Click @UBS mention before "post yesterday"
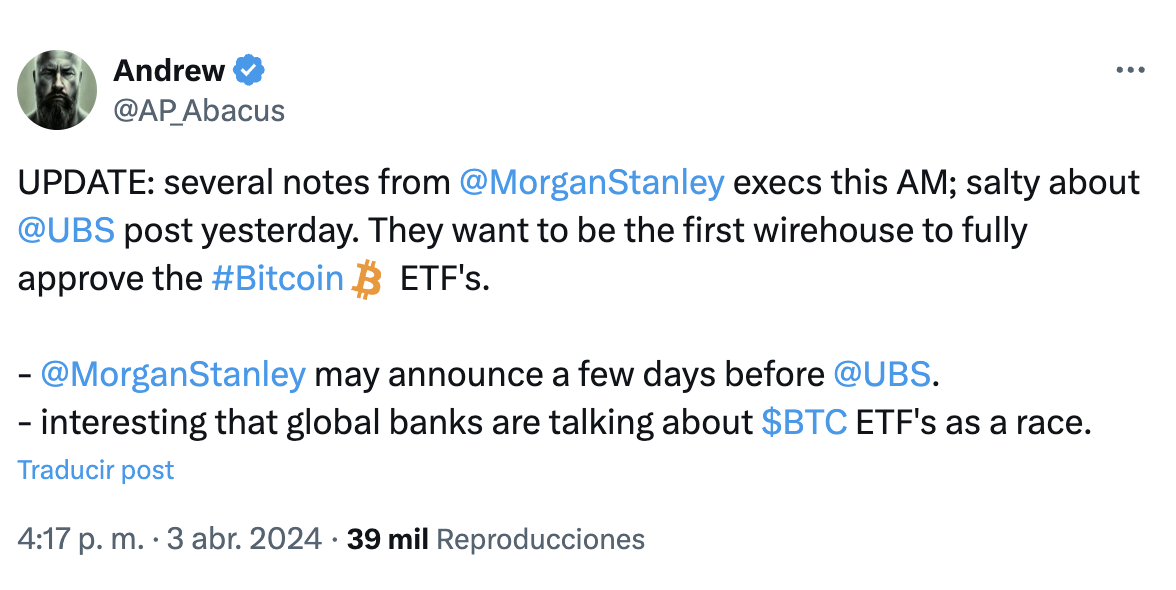Viewport: 1176px width, 590px height. pyautogui.click(x=66, y=231)
